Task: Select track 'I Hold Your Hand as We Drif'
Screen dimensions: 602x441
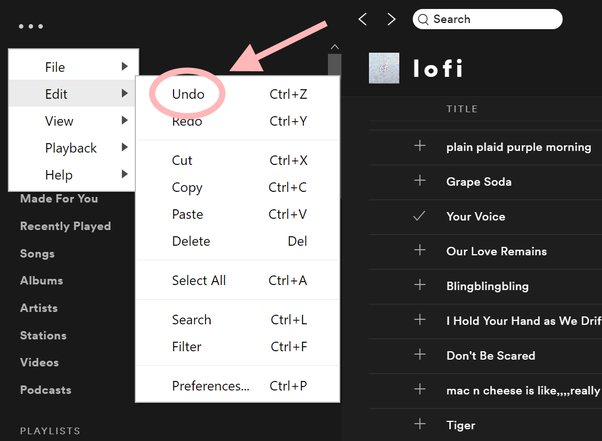Action: coord(524,321)
